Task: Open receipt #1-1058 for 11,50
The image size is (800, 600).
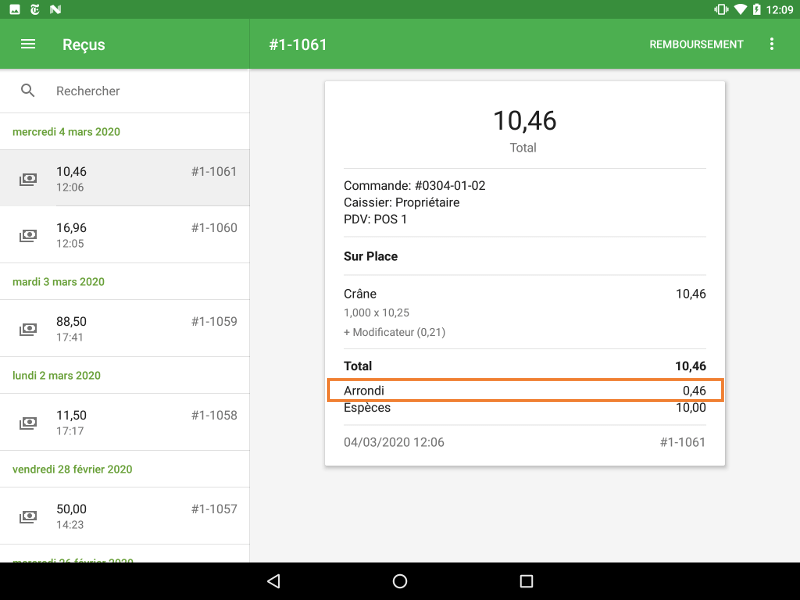Action: 125,422
